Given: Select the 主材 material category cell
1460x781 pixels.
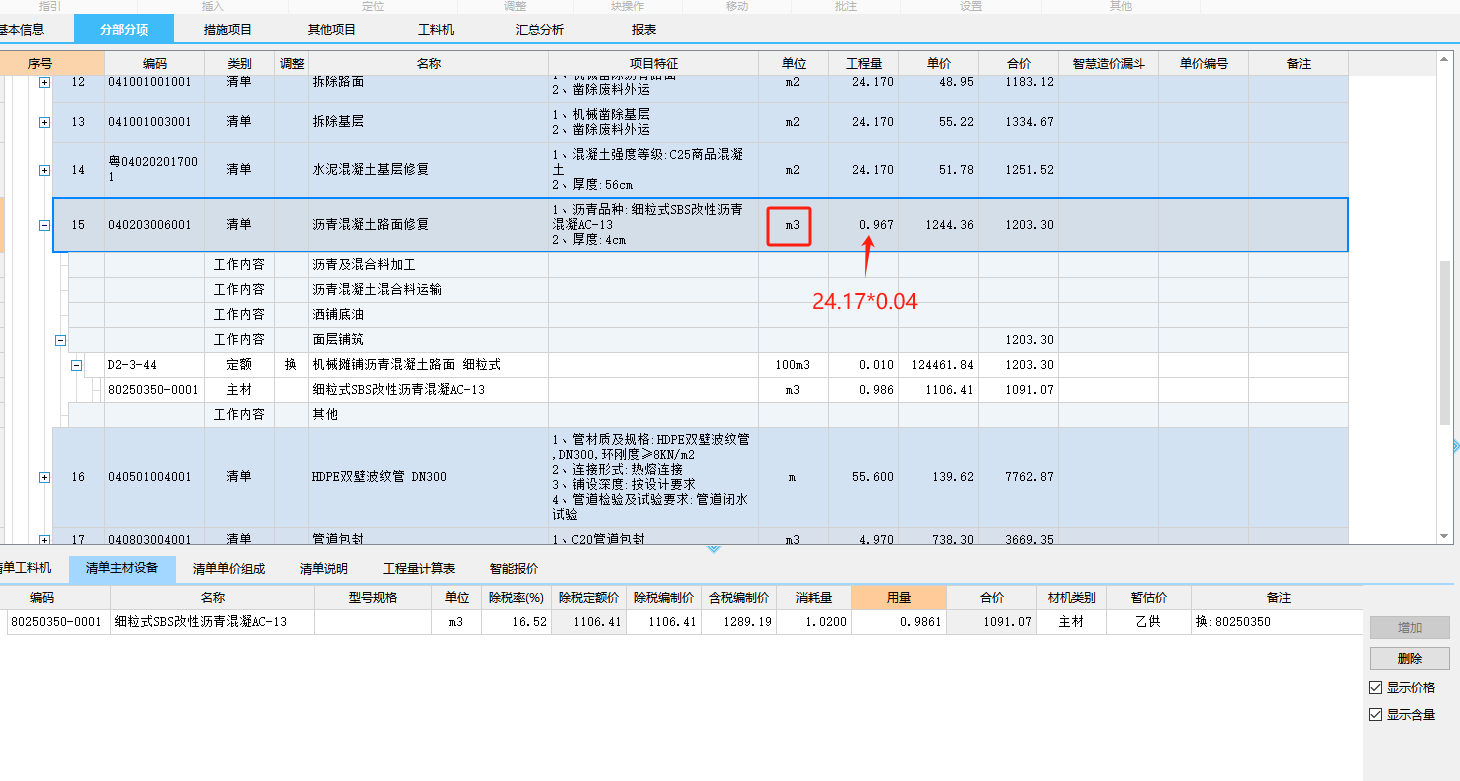Looking at the screenshot, I should tap(1071, 622).
